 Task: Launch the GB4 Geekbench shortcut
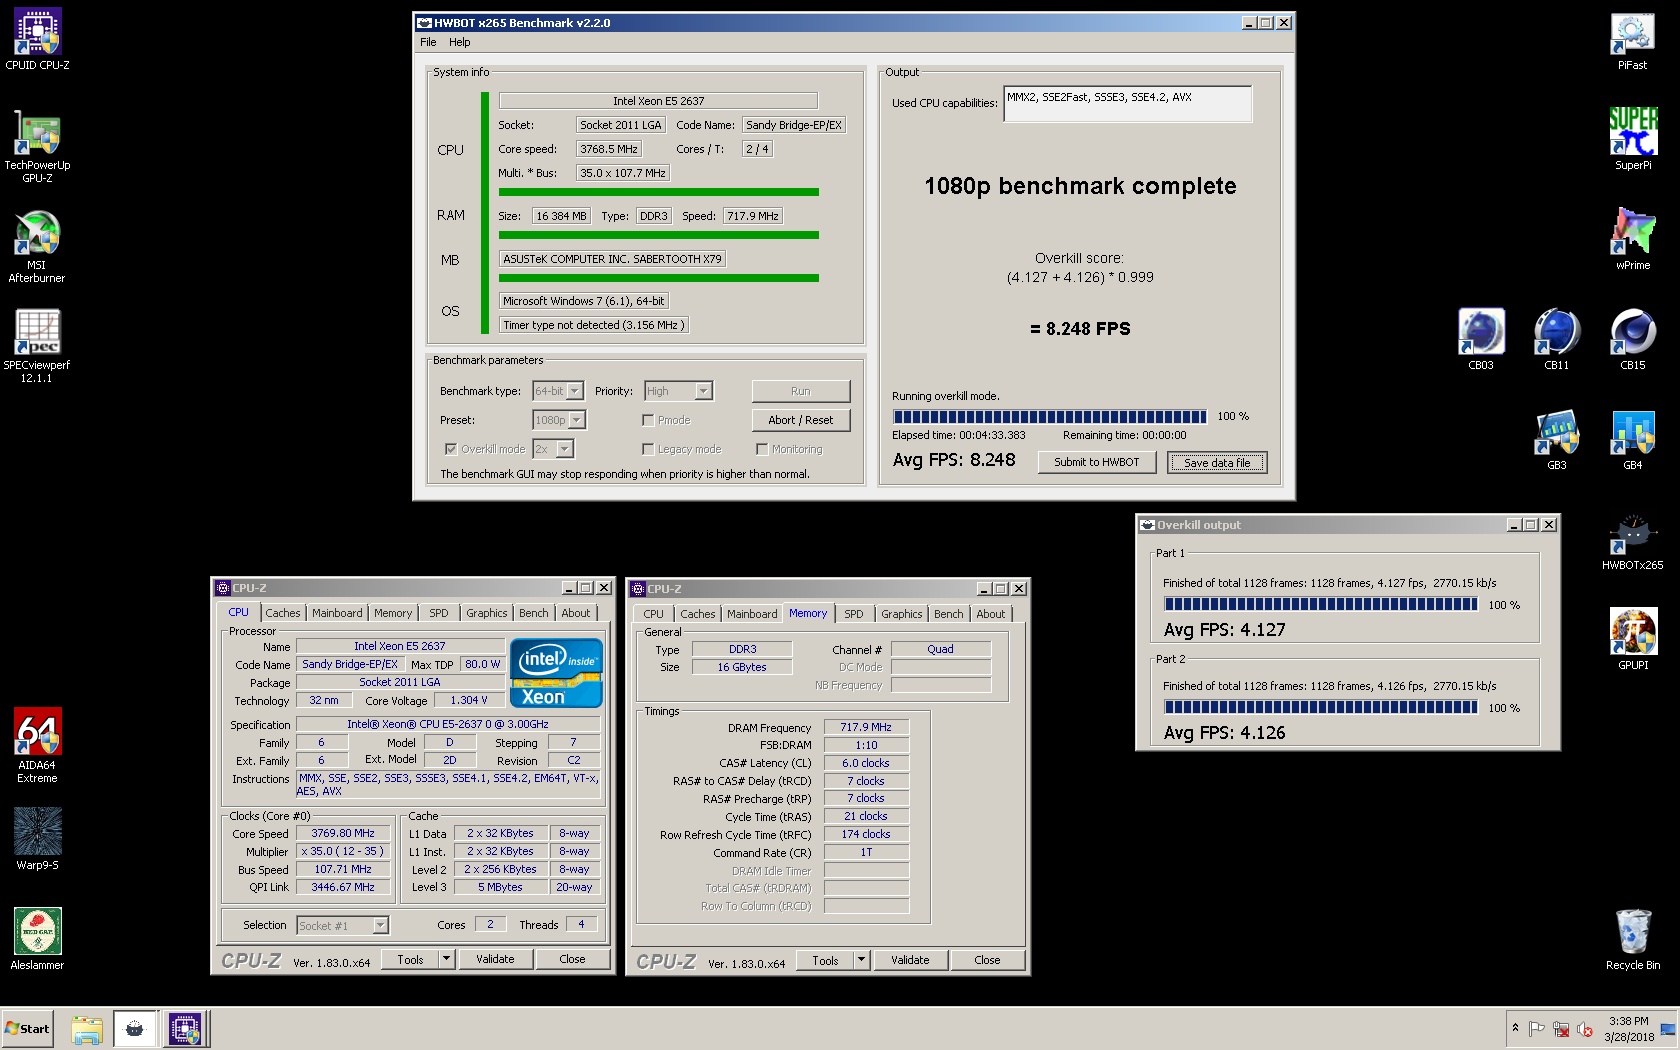1633,440
